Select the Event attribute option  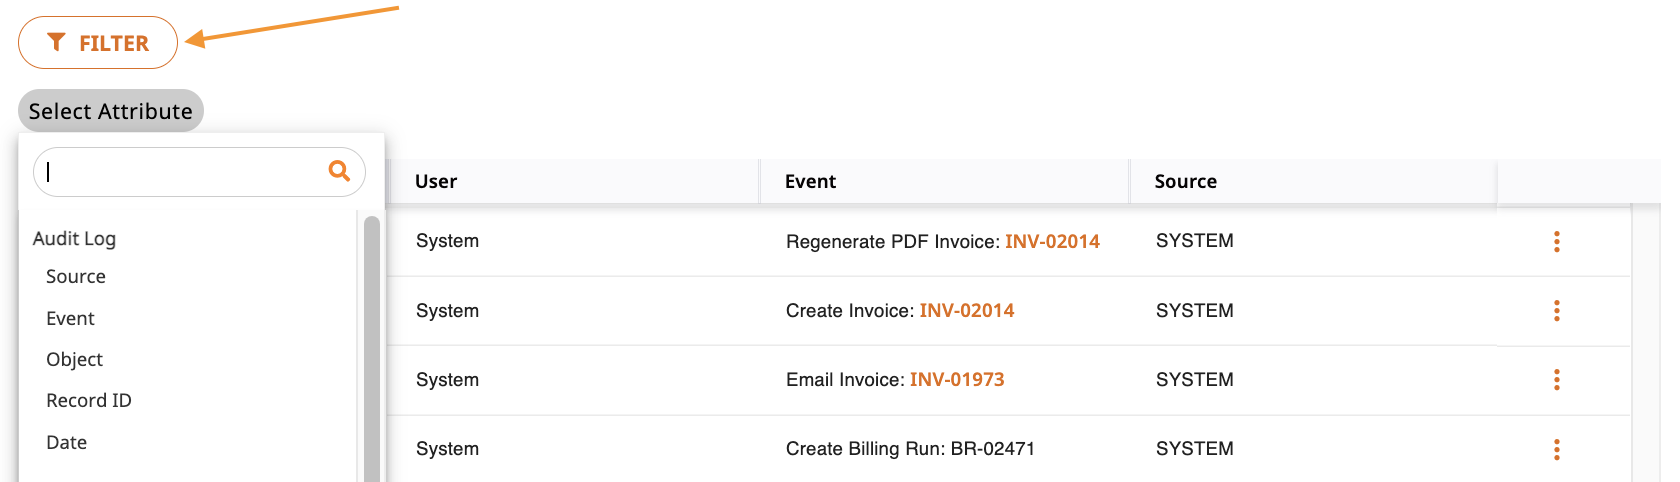[x=70, y=319]
